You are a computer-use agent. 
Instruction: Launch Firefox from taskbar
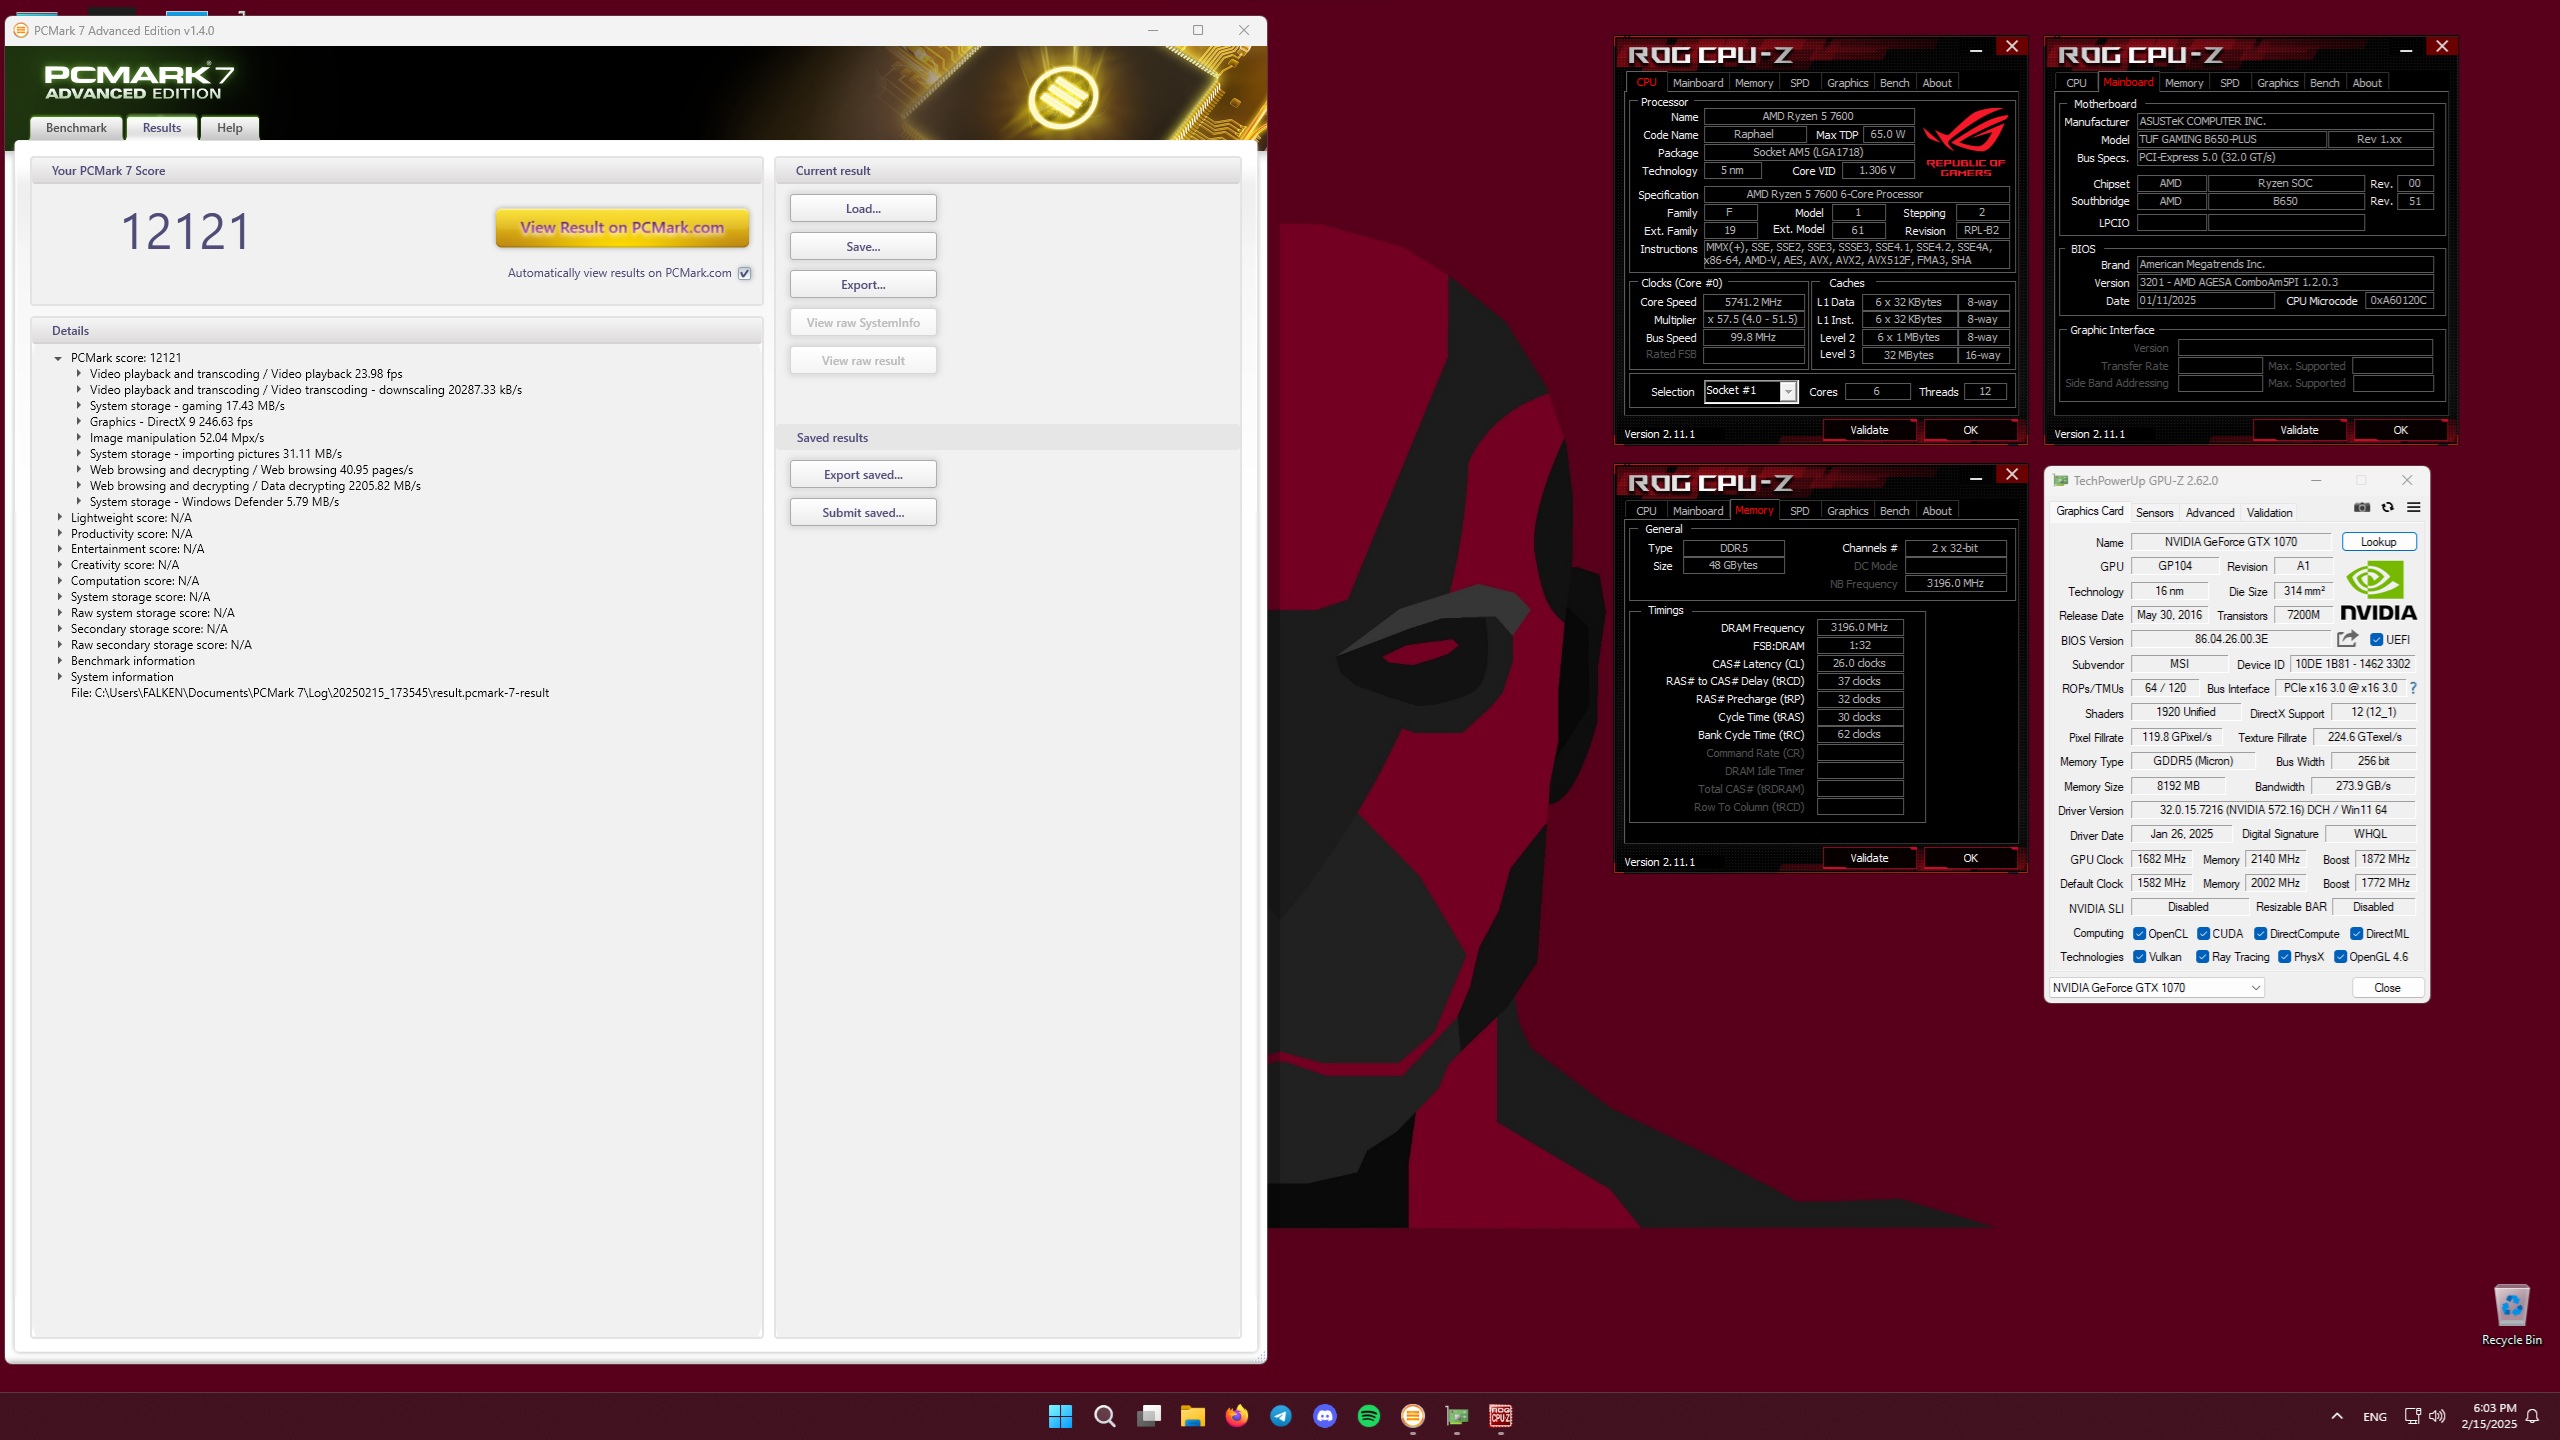[1237, 1416]
